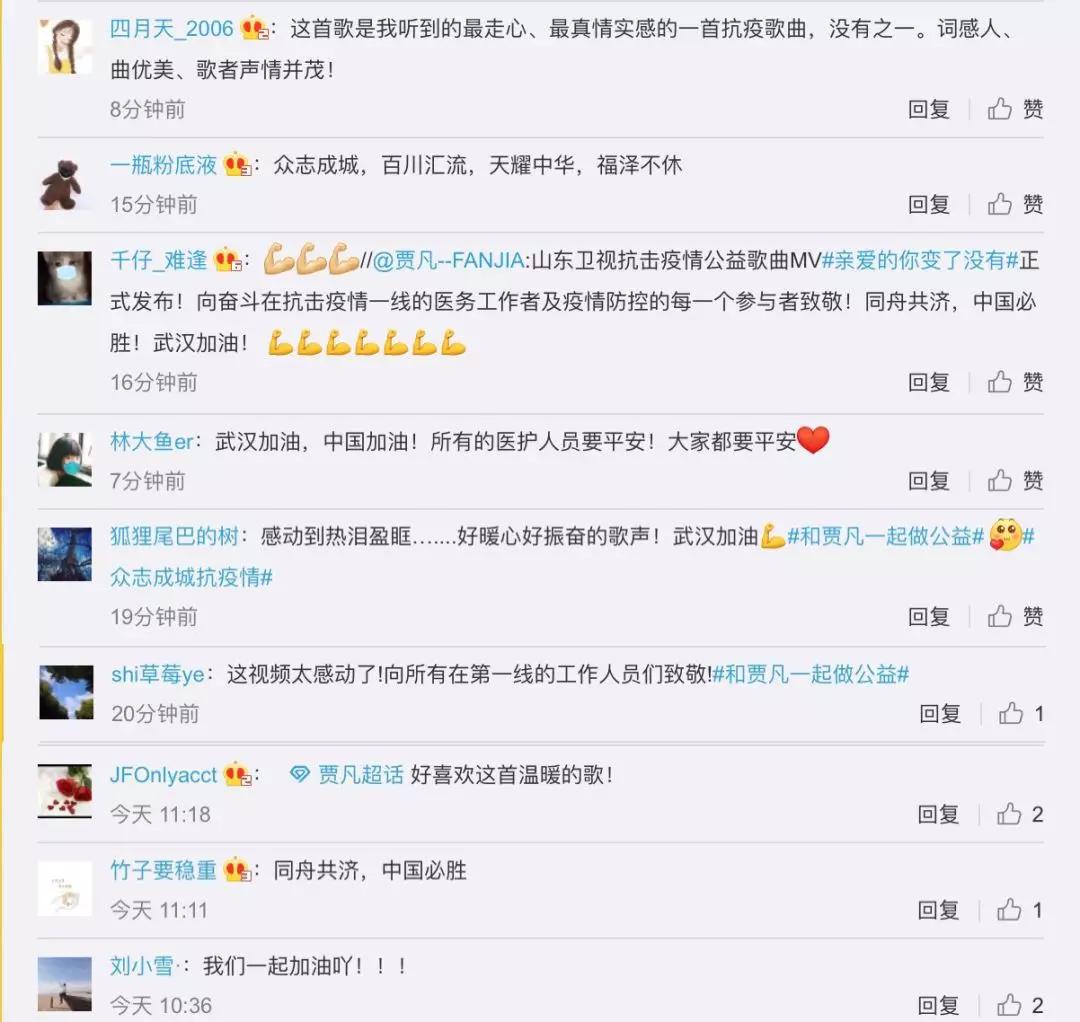Open the 贾凡超话 super topic icon
This screenshot has width=1080, height=1022.
click(300, 774)
